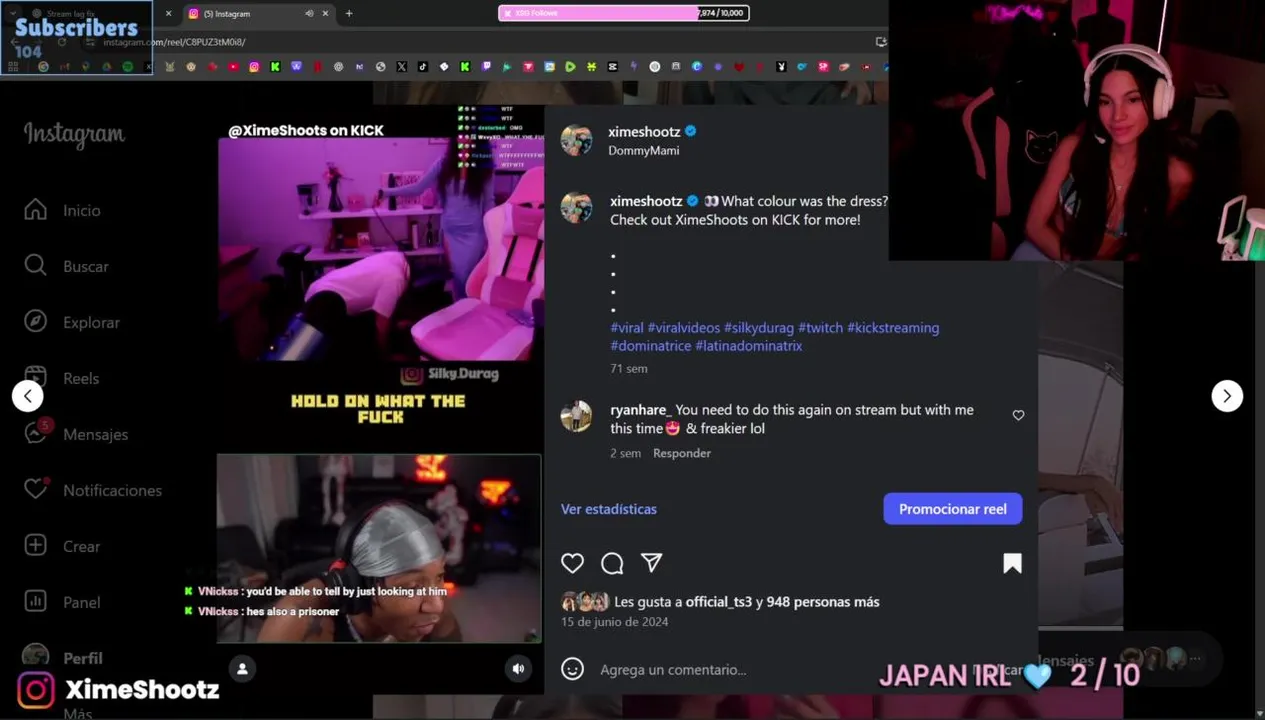Open ximeshootz username in reel header
1265x720 pixels.
[x=644, y=132]
